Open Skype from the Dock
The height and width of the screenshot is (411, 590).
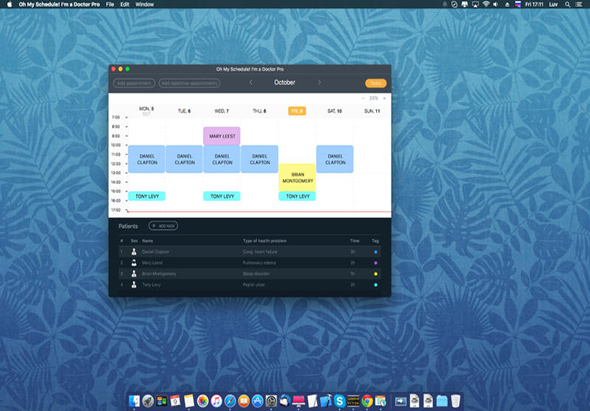tap(339, 401)
